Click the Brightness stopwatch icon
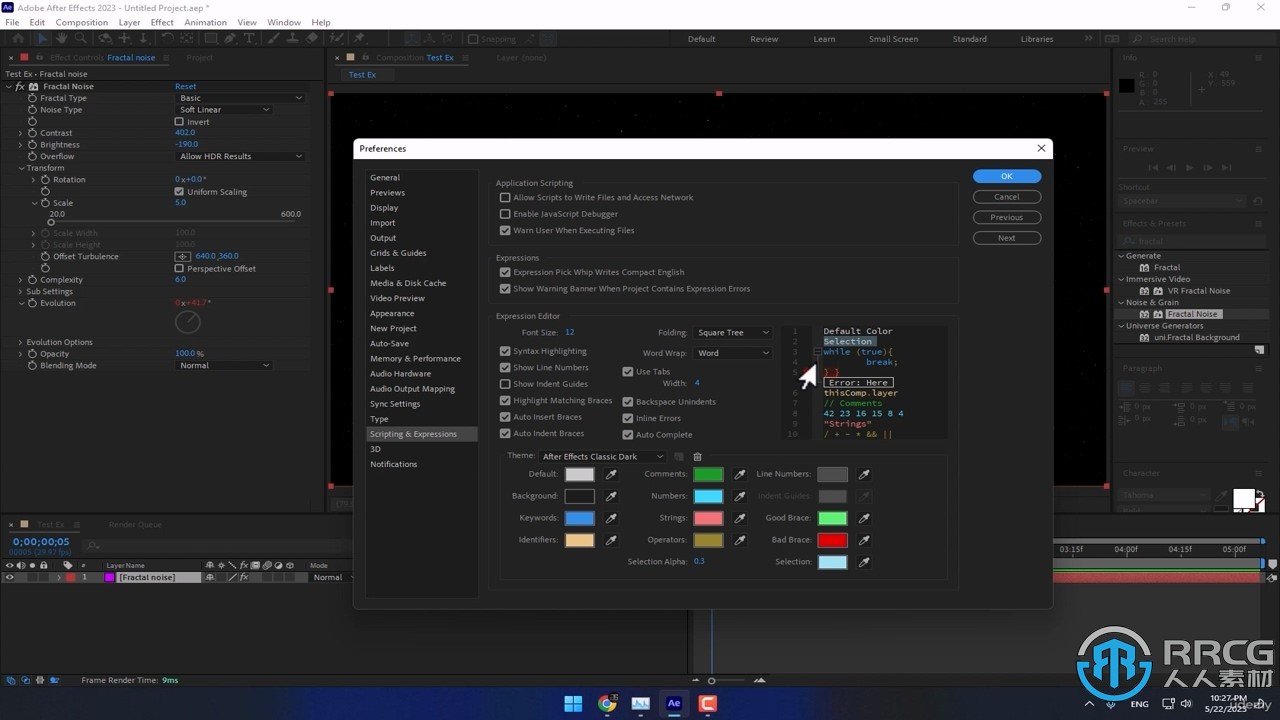 [32, 145]
